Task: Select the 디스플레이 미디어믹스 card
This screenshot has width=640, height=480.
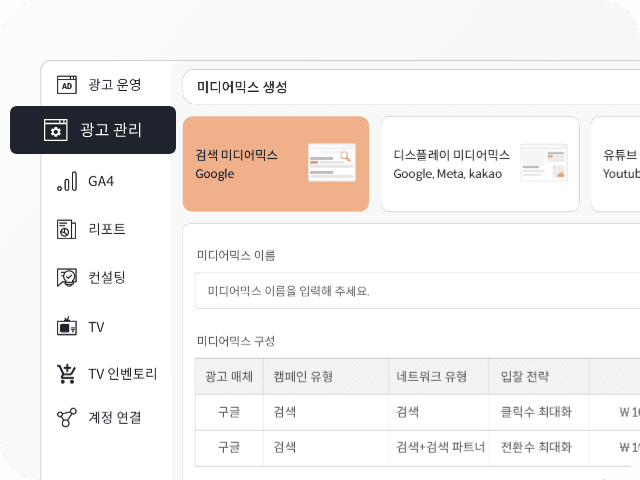Action: 480,164
